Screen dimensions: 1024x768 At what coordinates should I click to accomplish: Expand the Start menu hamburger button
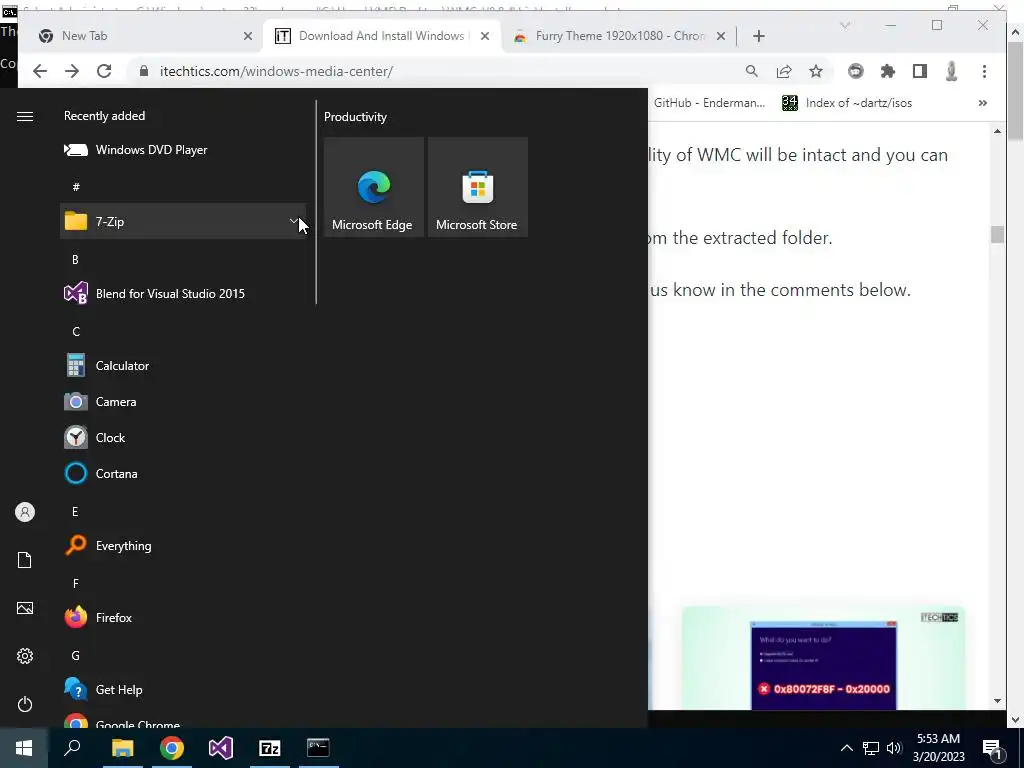25,116
